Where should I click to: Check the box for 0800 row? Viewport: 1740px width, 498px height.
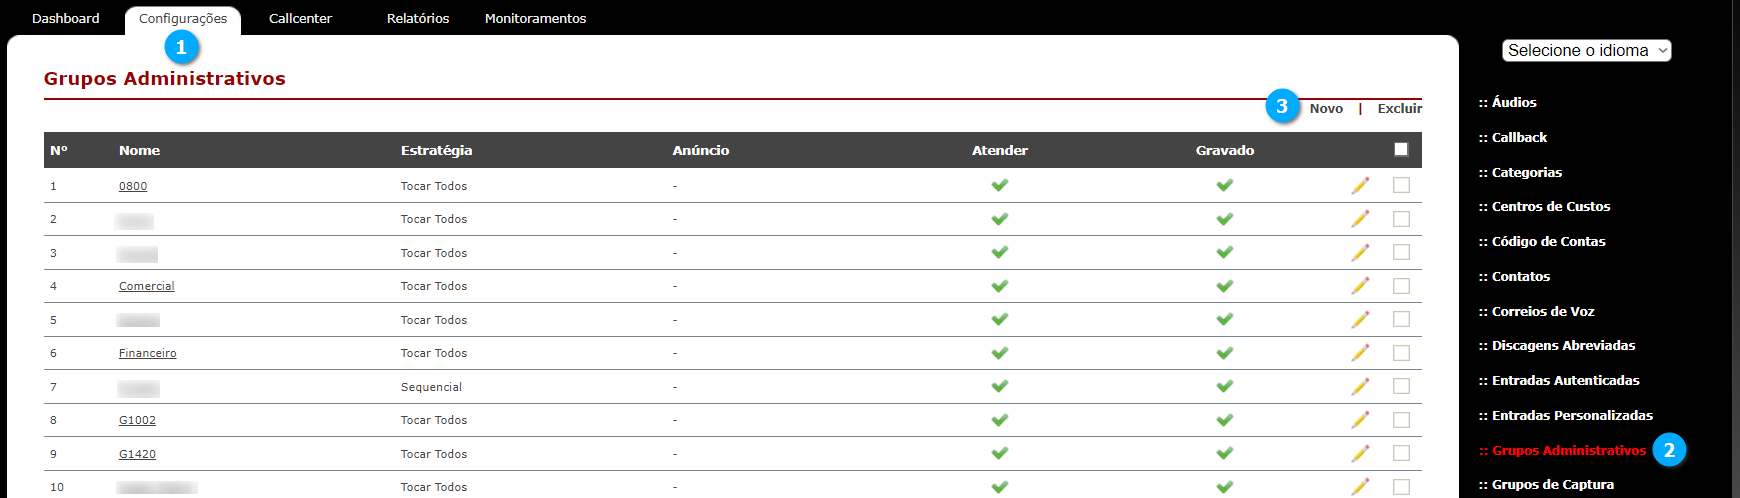(x=1401, y=185)
